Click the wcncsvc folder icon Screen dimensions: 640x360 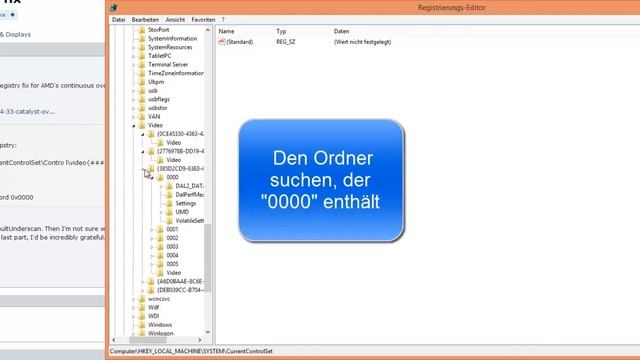tap(142, 299)
